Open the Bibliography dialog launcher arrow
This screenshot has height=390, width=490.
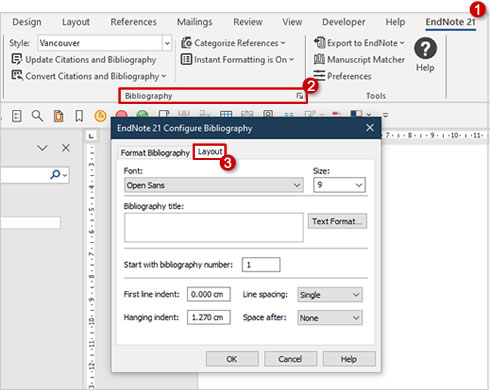point(300,96)
